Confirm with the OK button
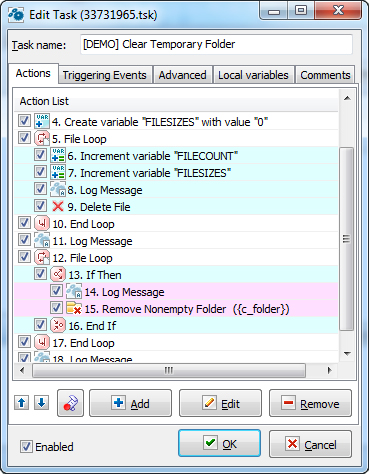This screenshot has width=369, height=474. 219,444
